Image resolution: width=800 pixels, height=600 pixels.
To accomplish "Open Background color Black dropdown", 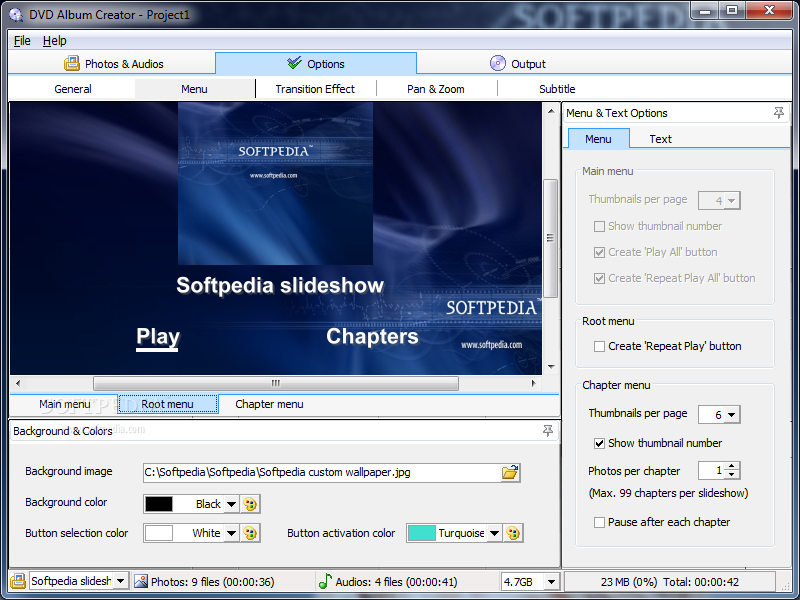I will (x=232, y=504).
